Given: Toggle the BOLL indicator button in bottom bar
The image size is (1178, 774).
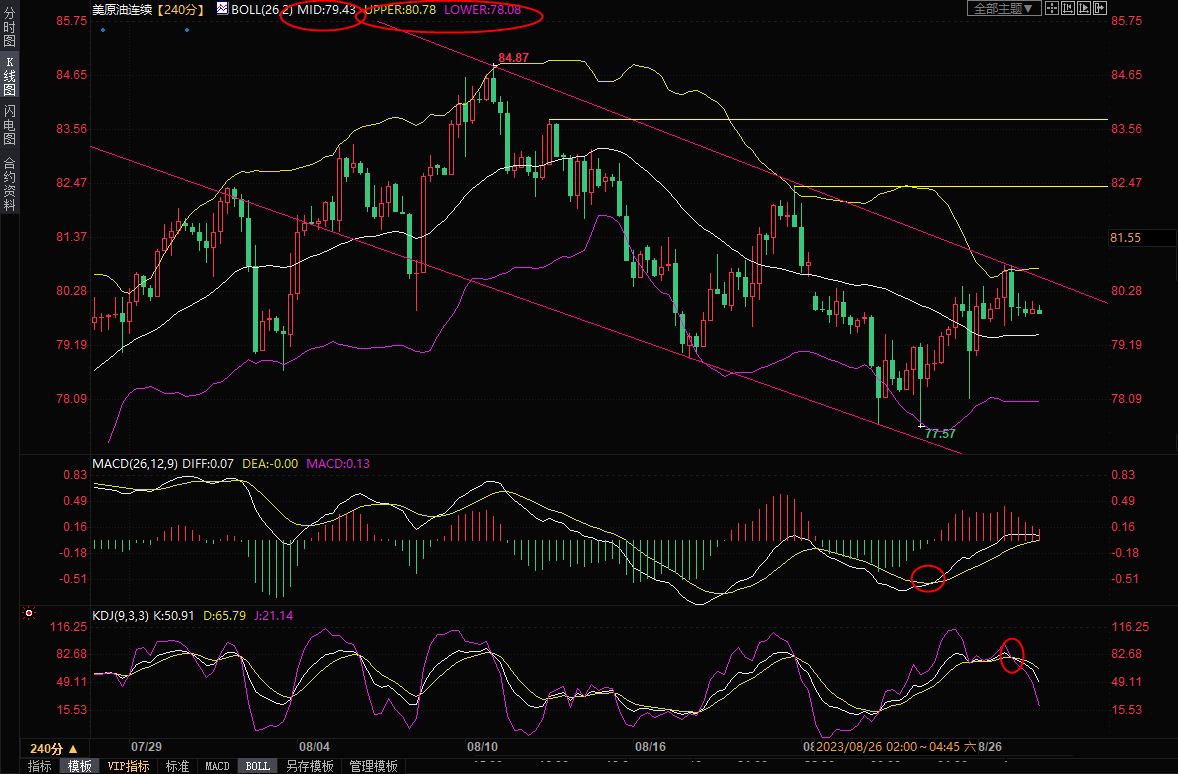Looking at the screenshot, I should click(258, 766).
